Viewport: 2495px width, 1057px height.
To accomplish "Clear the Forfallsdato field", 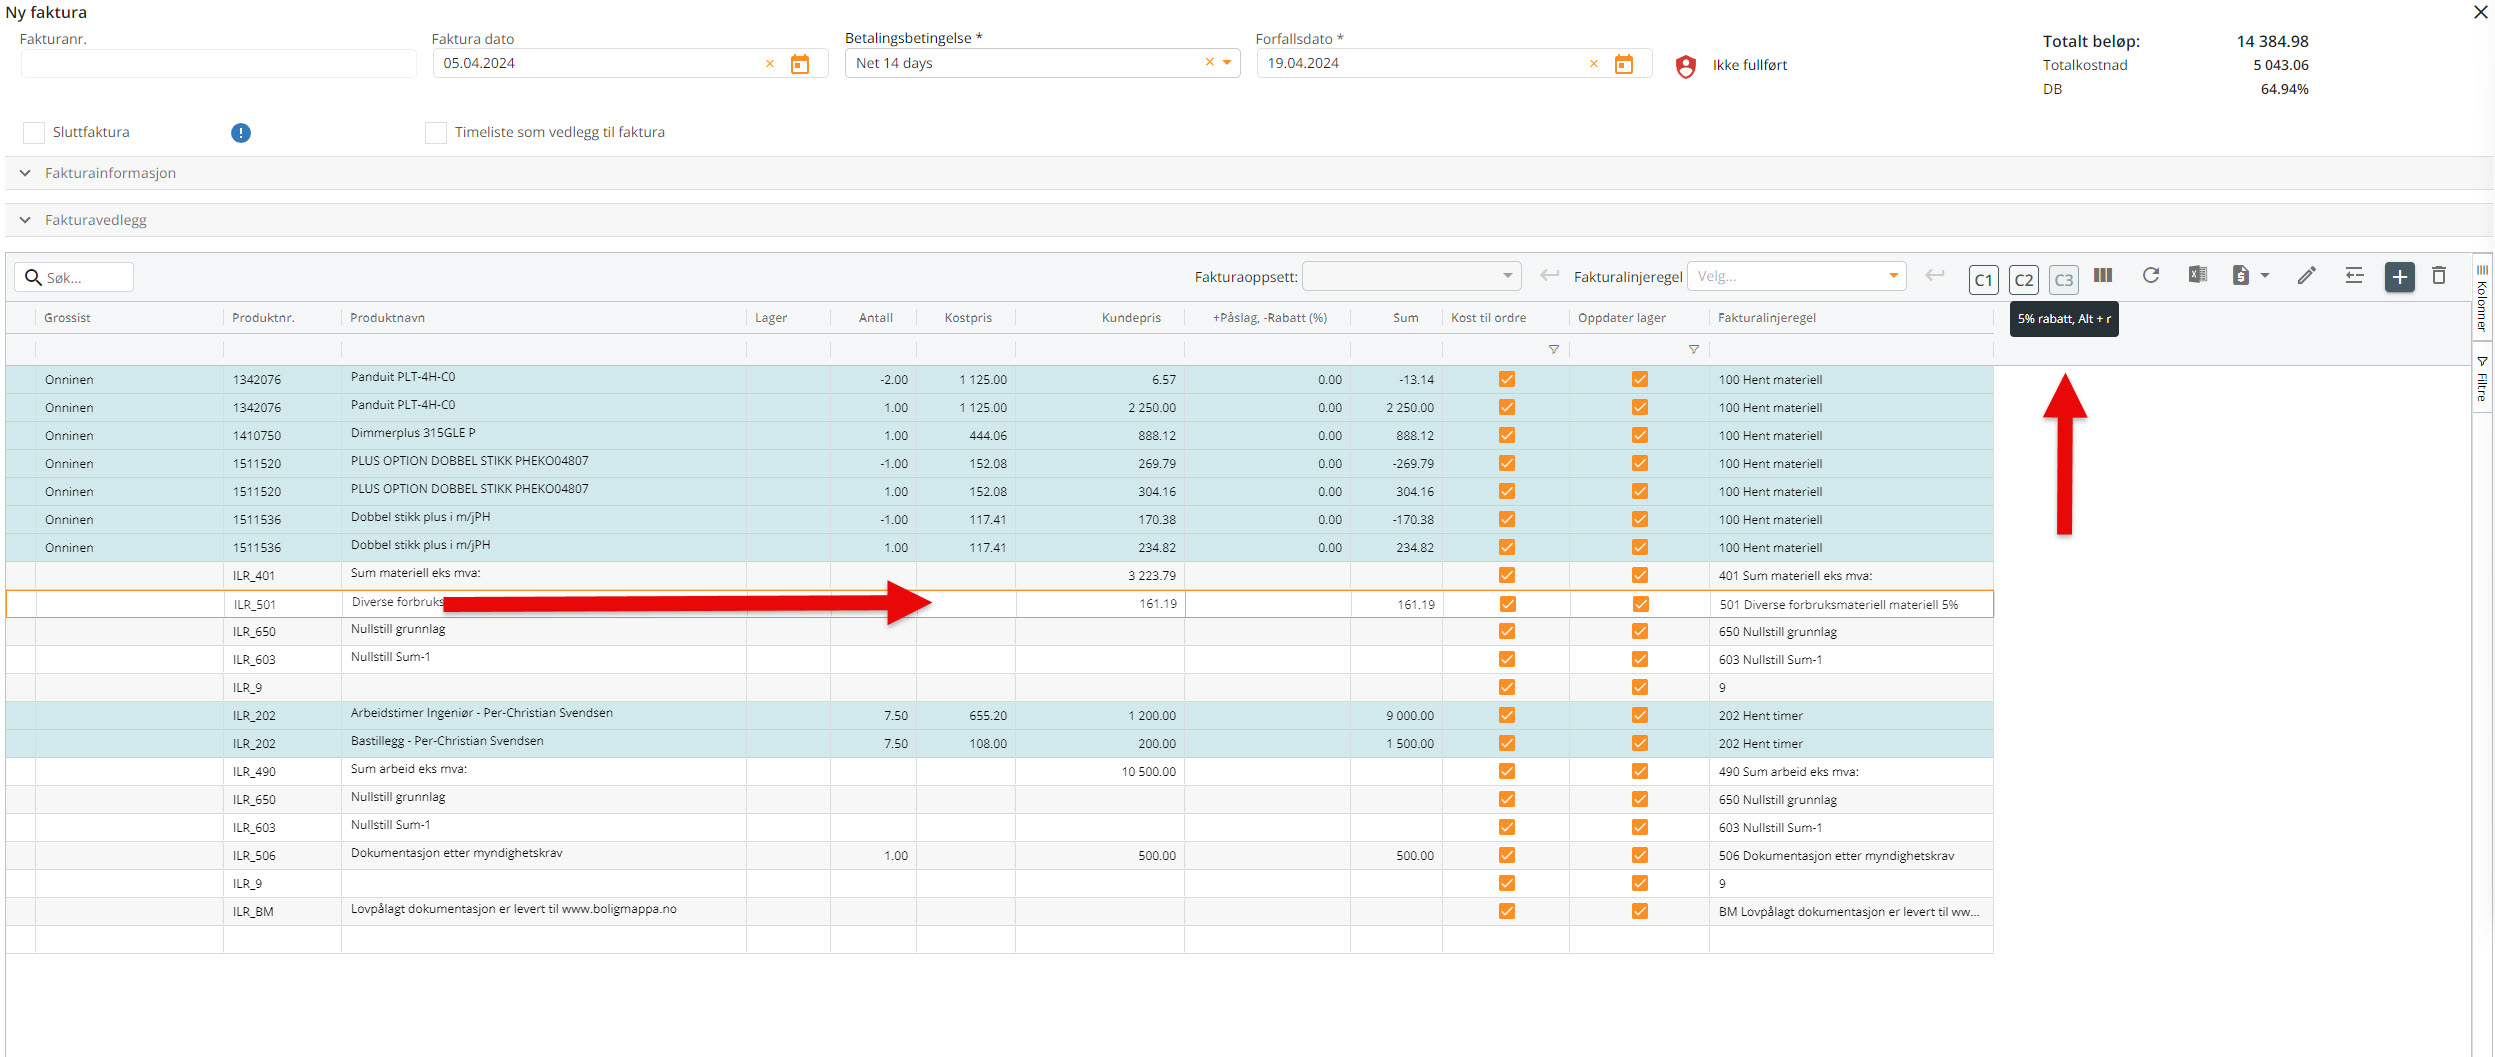I will pyautogui.click(x=1593, y=63).
